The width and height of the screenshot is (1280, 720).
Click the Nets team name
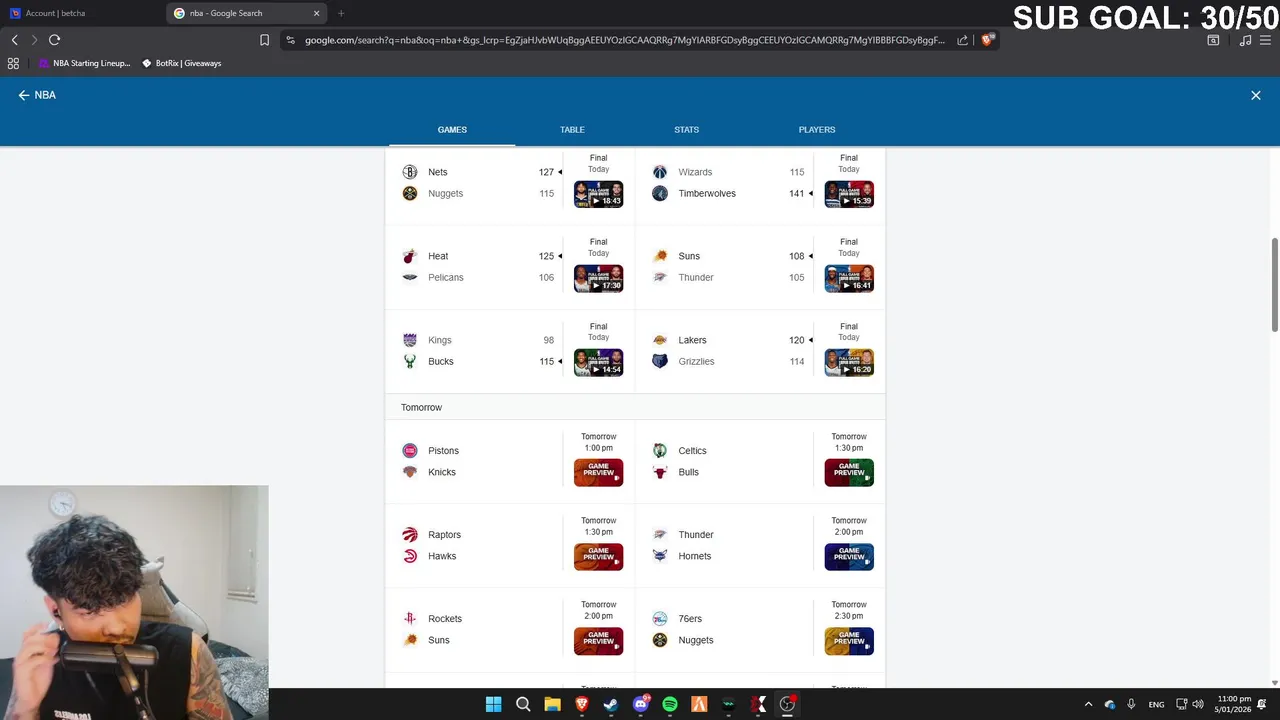click(x=438, y=172)
